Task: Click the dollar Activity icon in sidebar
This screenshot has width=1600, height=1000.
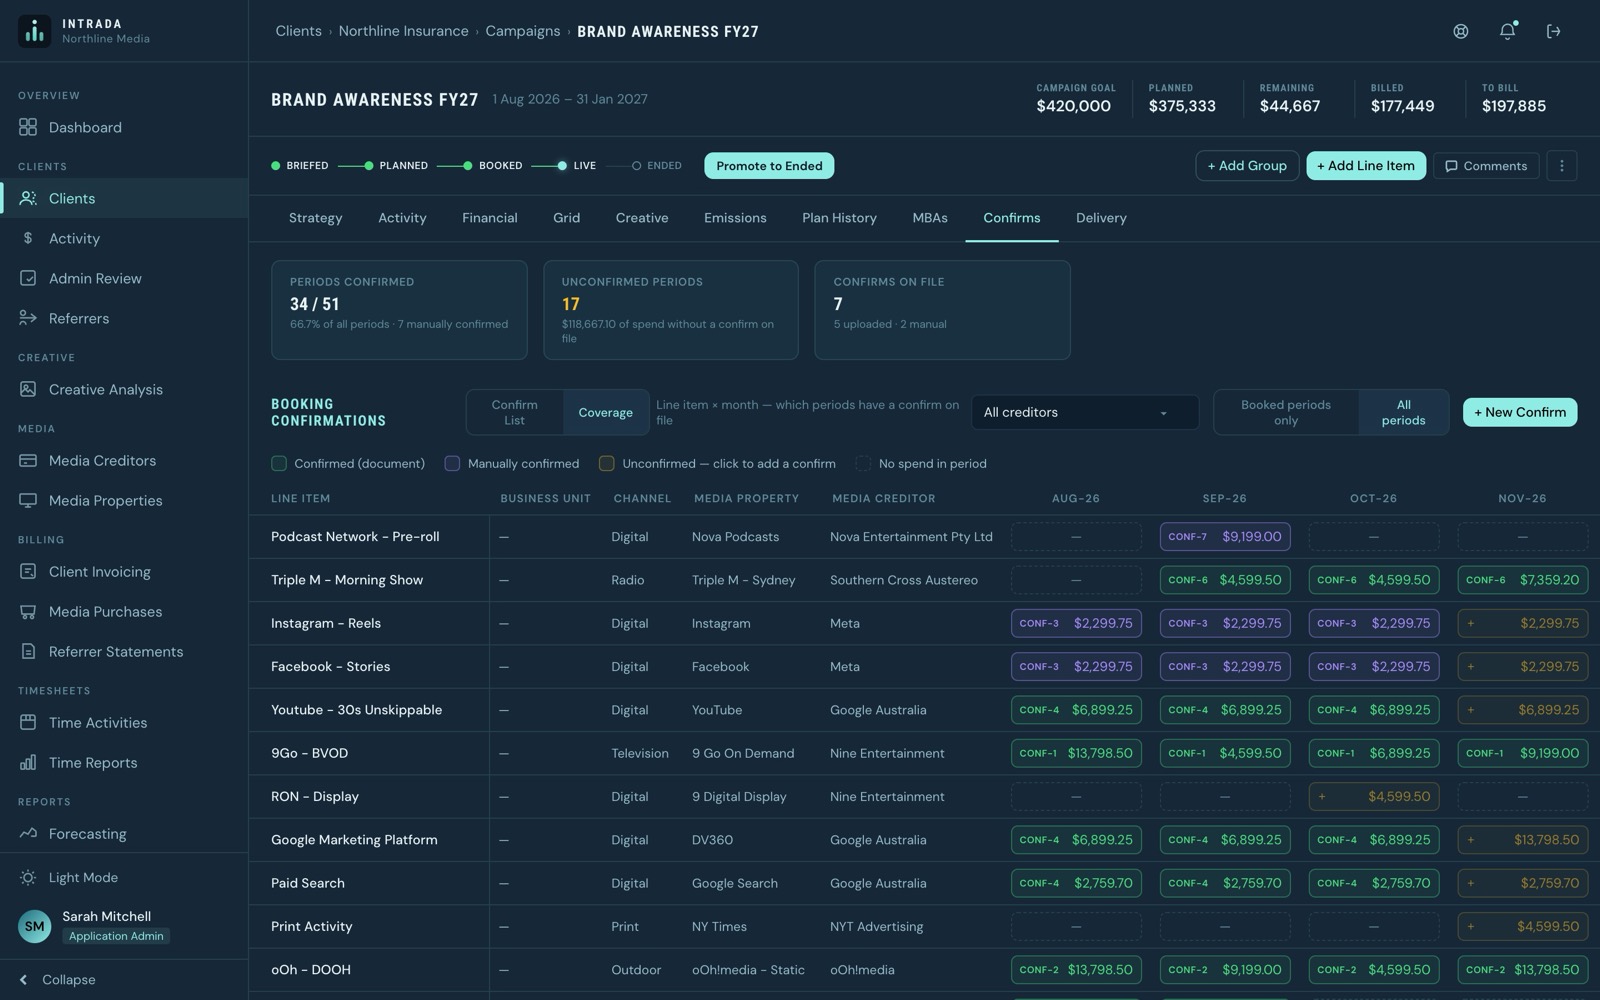Action: pos(28,238)
